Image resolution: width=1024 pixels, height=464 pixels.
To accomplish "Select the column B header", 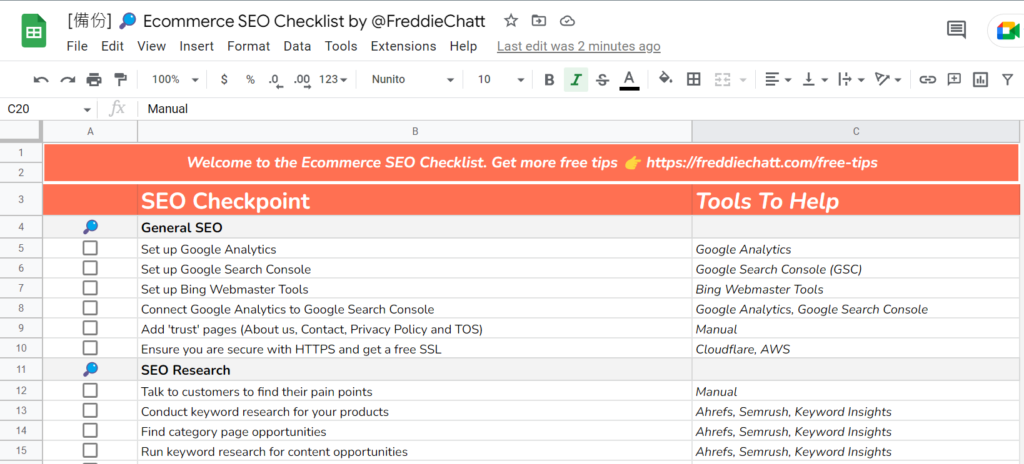I will click(x=415, y=131).
